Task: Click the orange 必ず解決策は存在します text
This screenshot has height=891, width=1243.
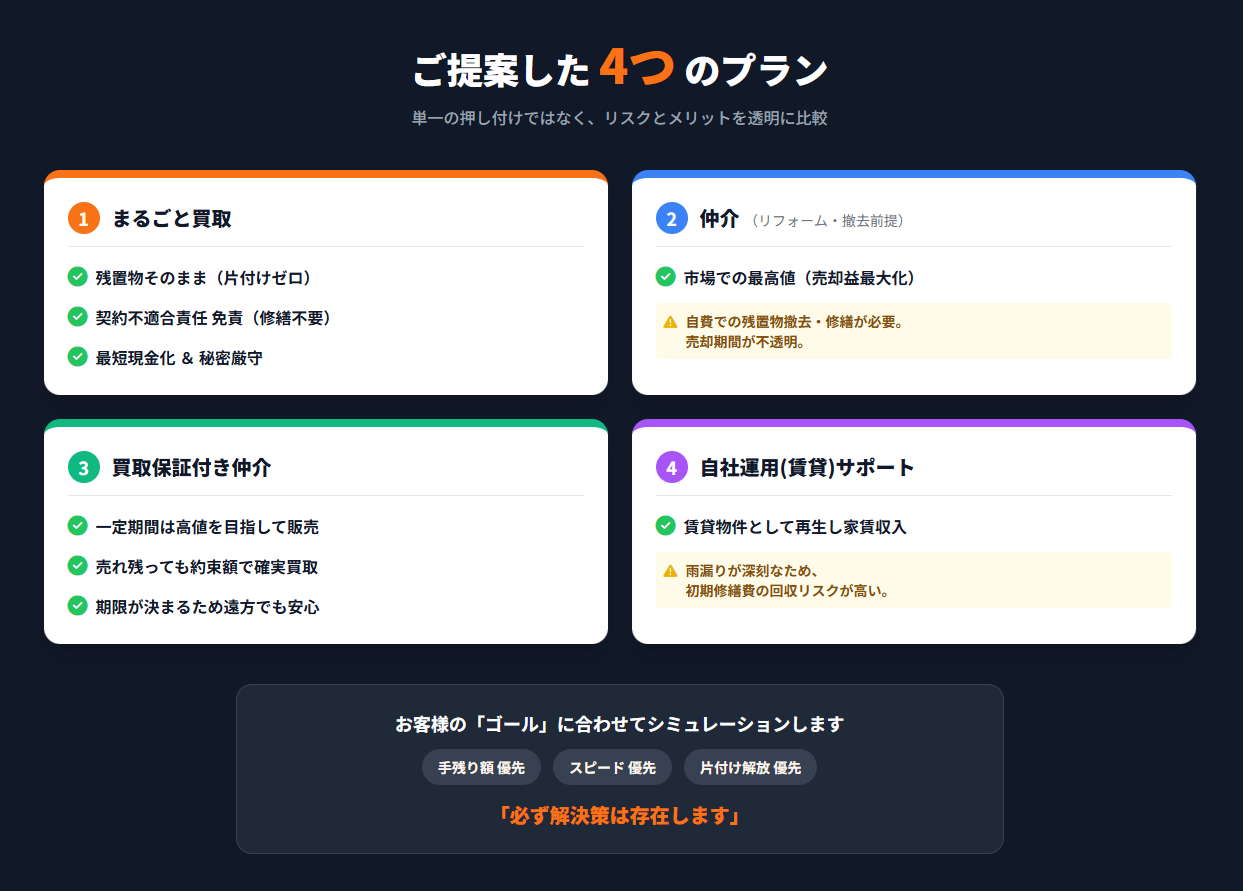Action: click(x=619, y=816)
